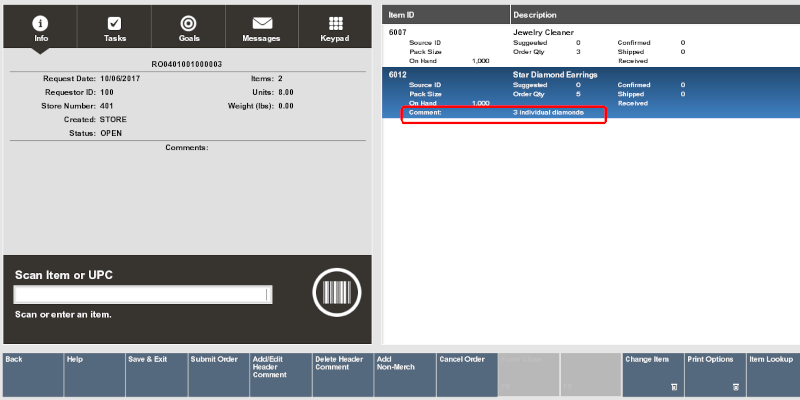
Task: Click Order Qty 5 for Star Diamond Earrings
Action: tap(578, 94)
